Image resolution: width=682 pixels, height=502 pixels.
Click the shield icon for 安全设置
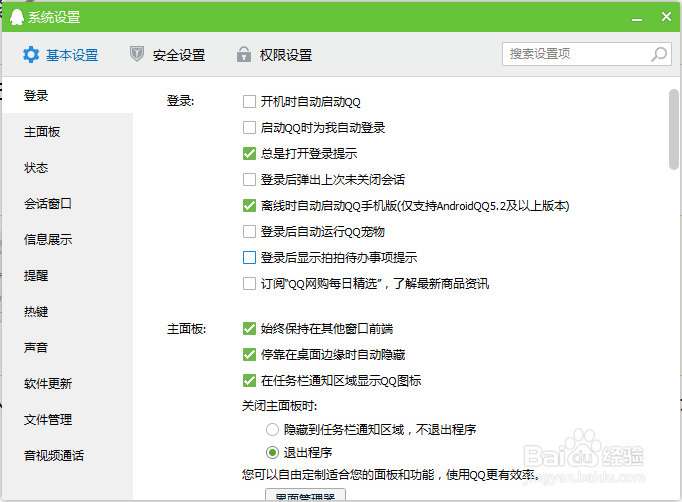137,54
